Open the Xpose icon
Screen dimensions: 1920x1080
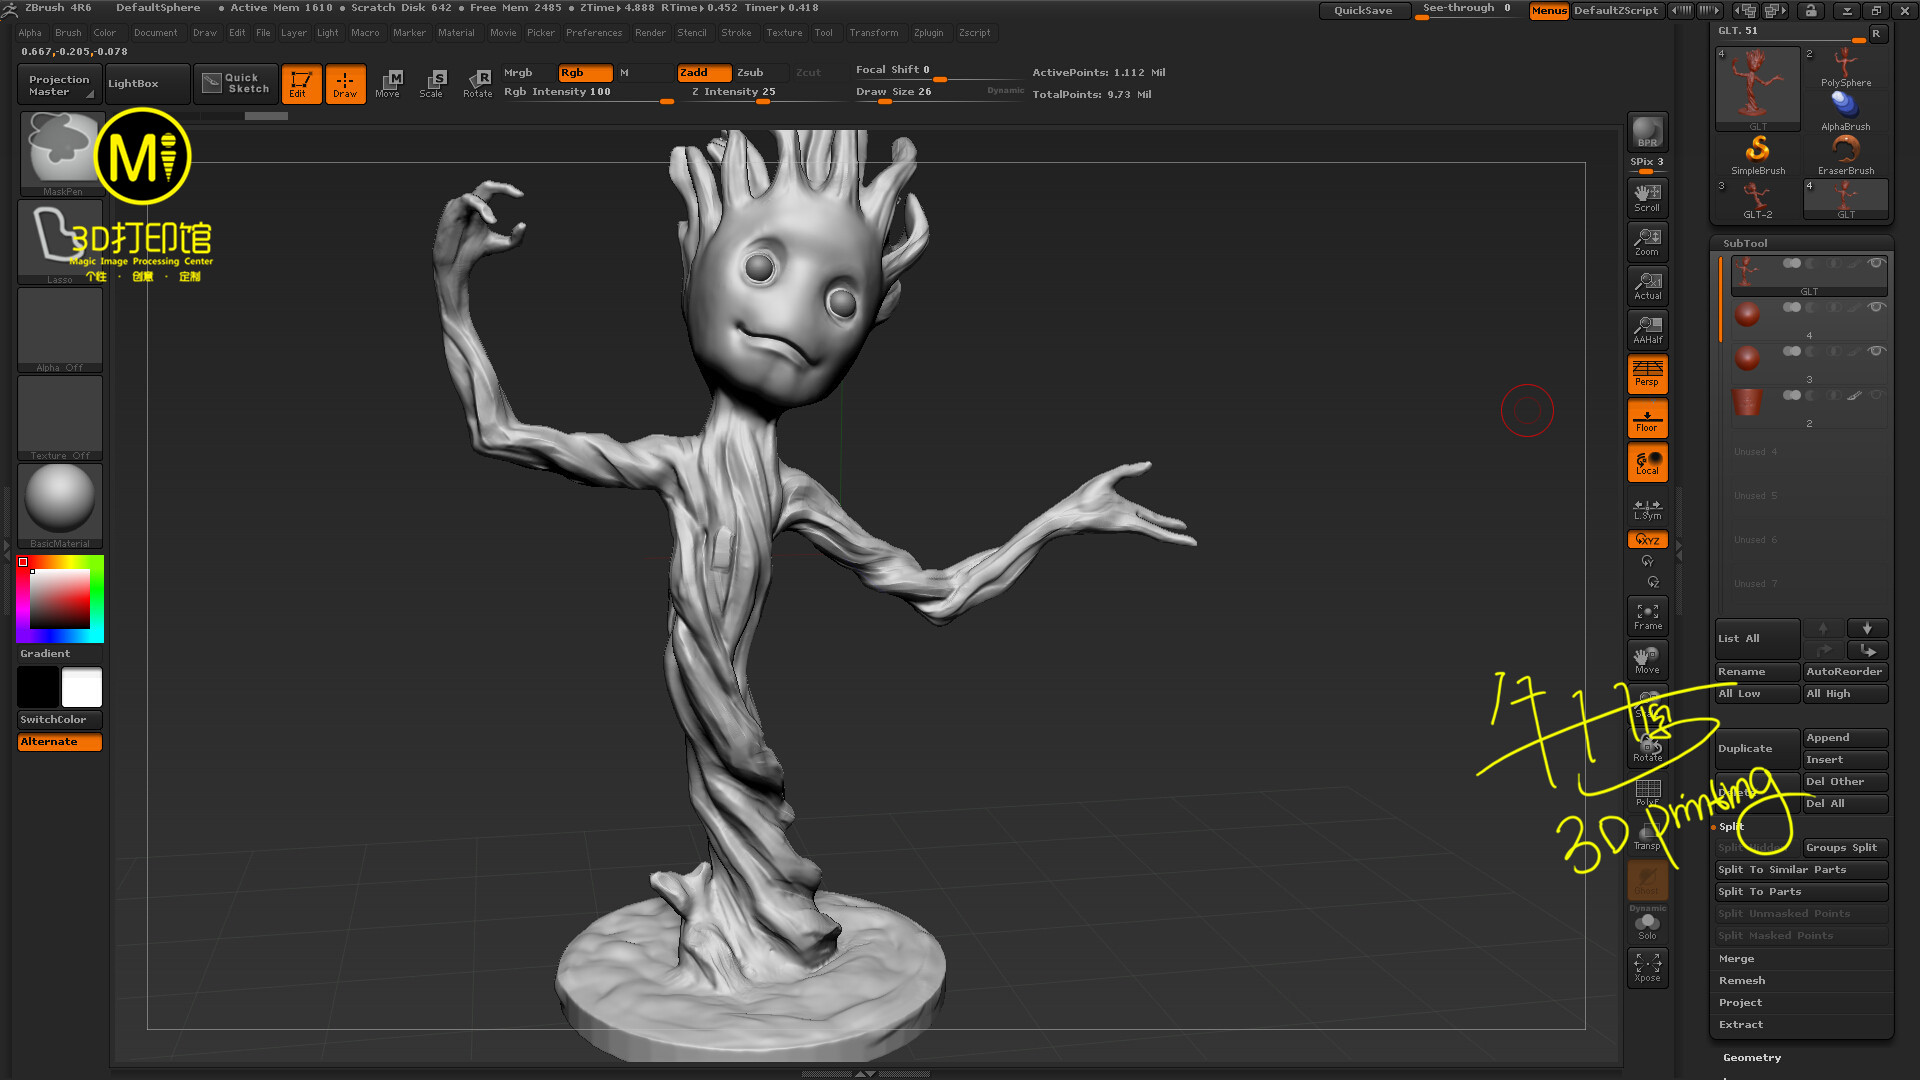[1647, 967]
